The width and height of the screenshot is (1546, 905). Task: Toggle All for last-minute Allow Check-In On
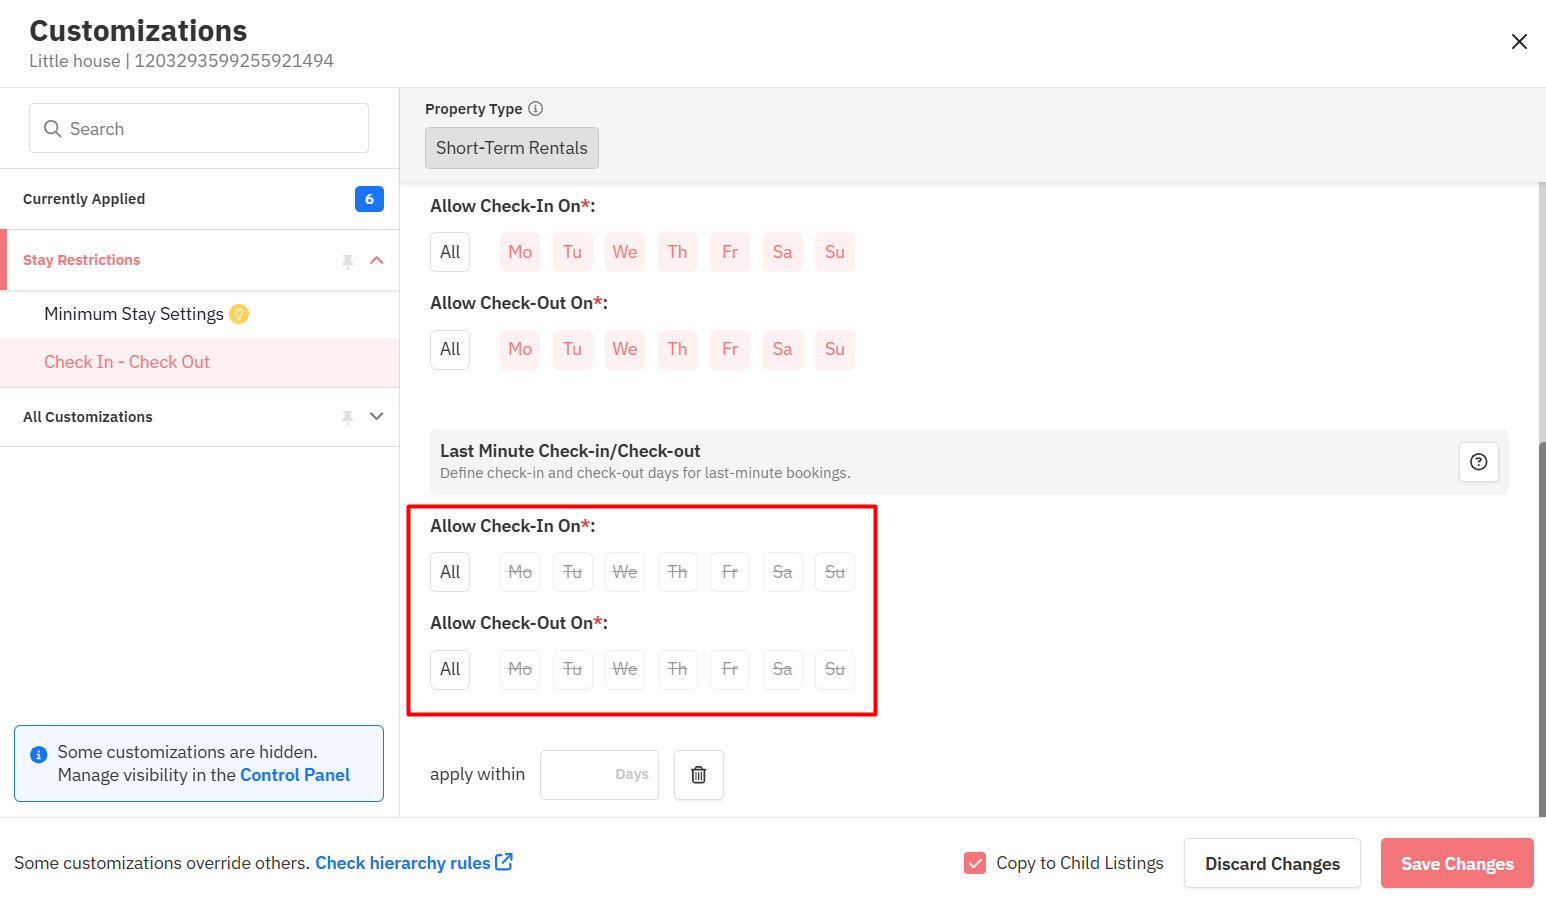coord(450,572)
